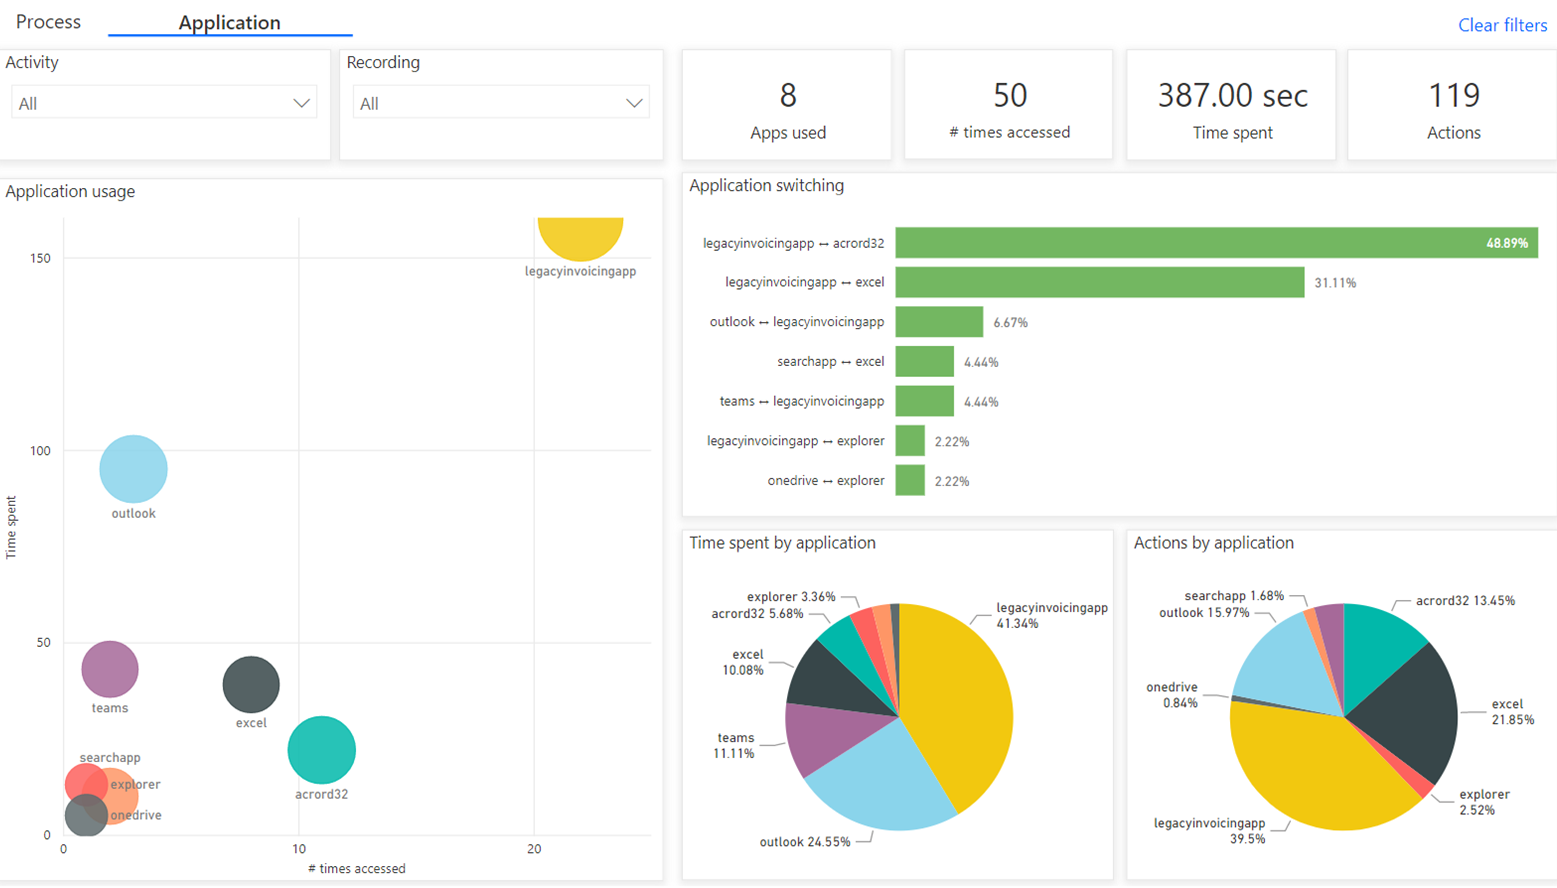1557x888 pixels.
Task: Click the outlook to legacyinvoicingapp bar
Action: tap(940, 321)
